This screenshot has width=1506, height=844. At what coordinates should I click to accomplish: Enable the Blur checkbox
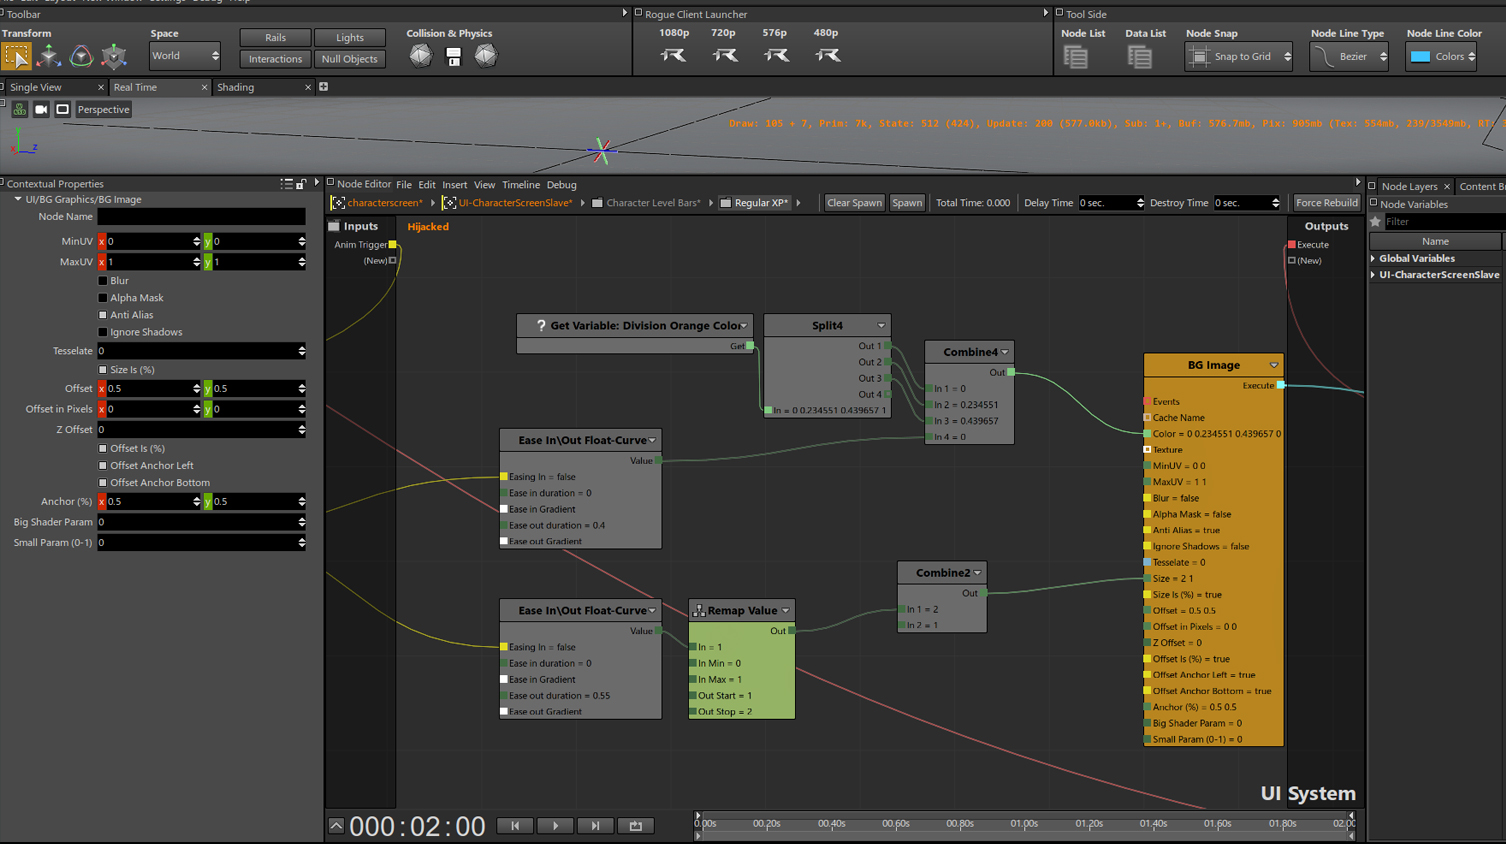pyautogui.click(x=103, y=281)
